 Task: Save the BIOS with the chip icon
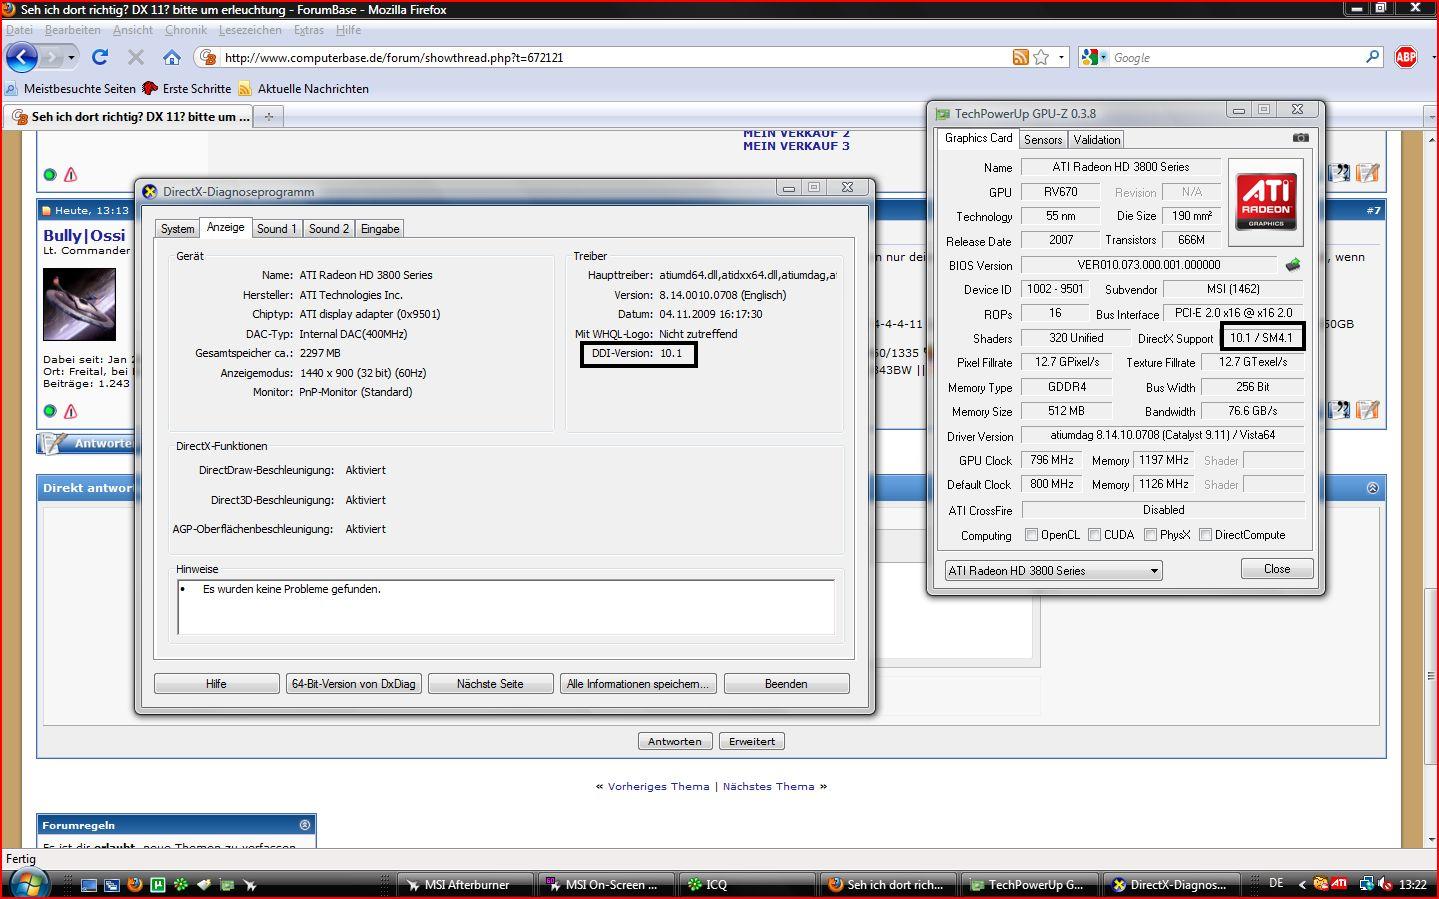coord(1293,265)
